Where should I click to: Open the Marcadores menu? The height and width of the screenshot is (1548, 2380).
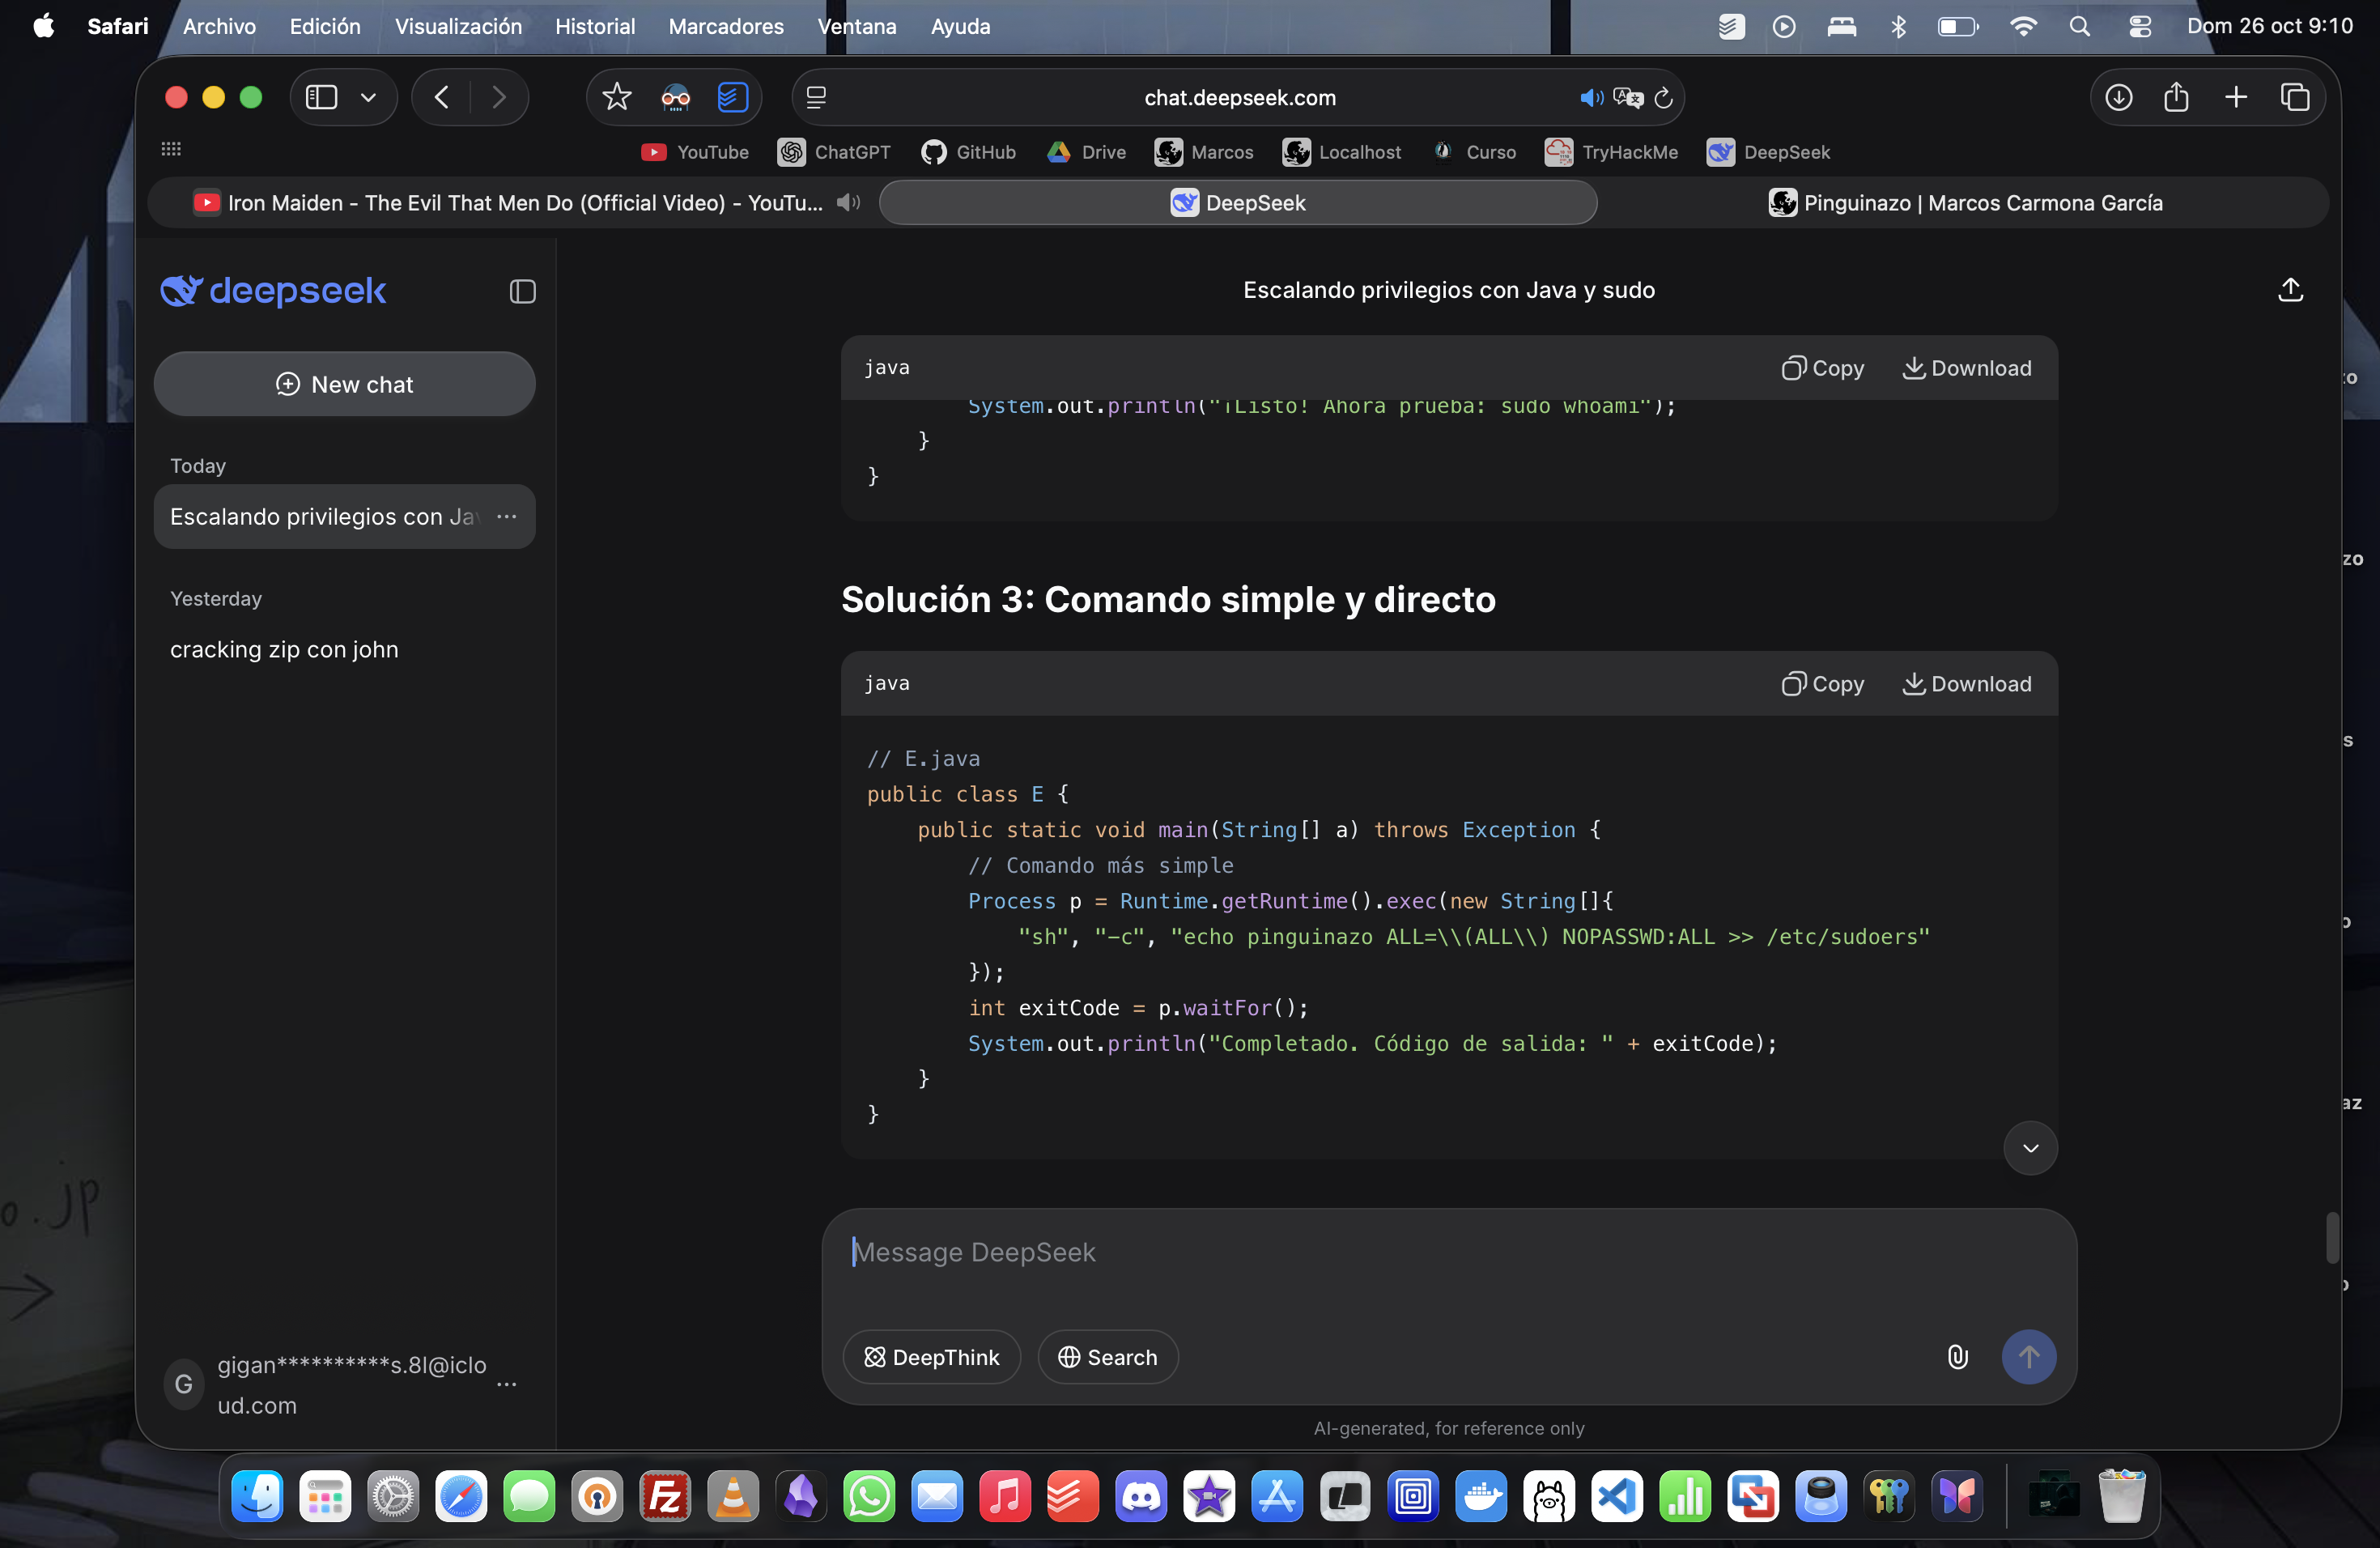pos(725,26)
